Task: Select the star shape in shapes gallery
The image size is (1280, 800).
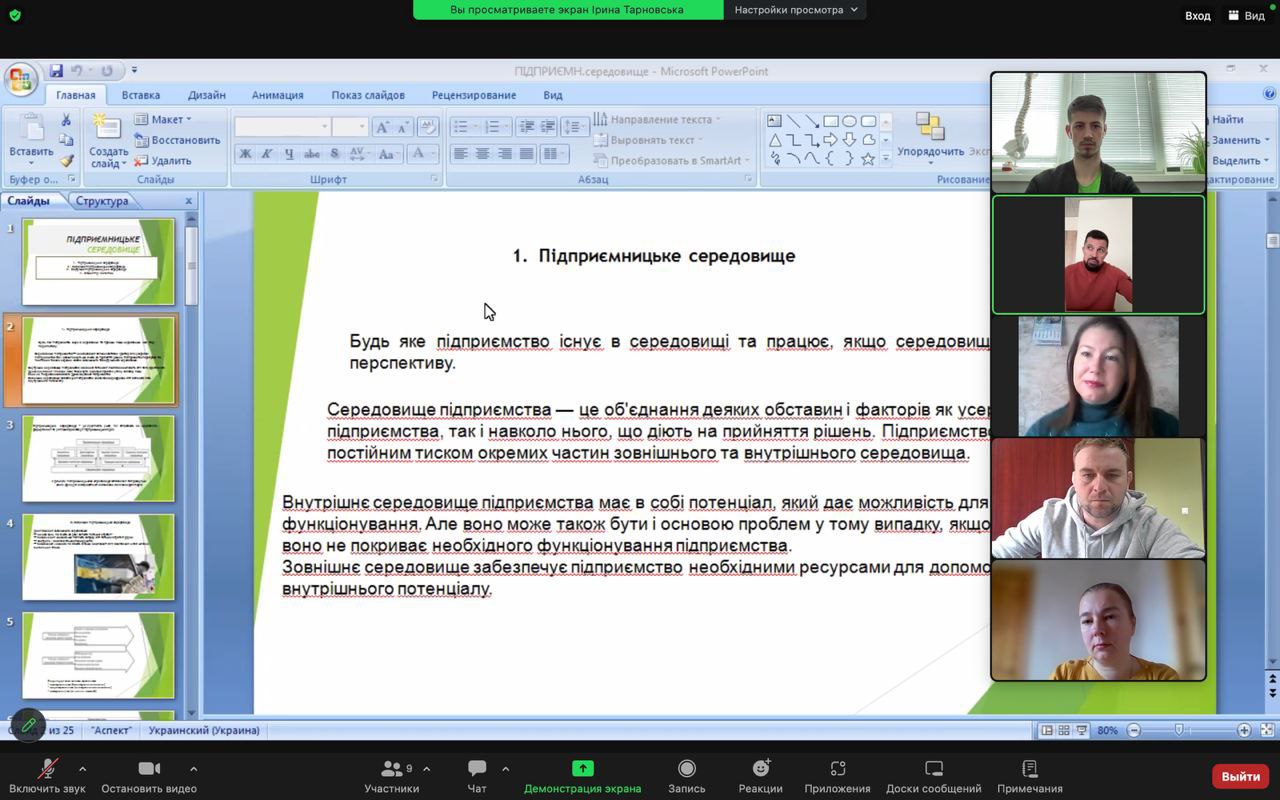Action: pos(868,158)
